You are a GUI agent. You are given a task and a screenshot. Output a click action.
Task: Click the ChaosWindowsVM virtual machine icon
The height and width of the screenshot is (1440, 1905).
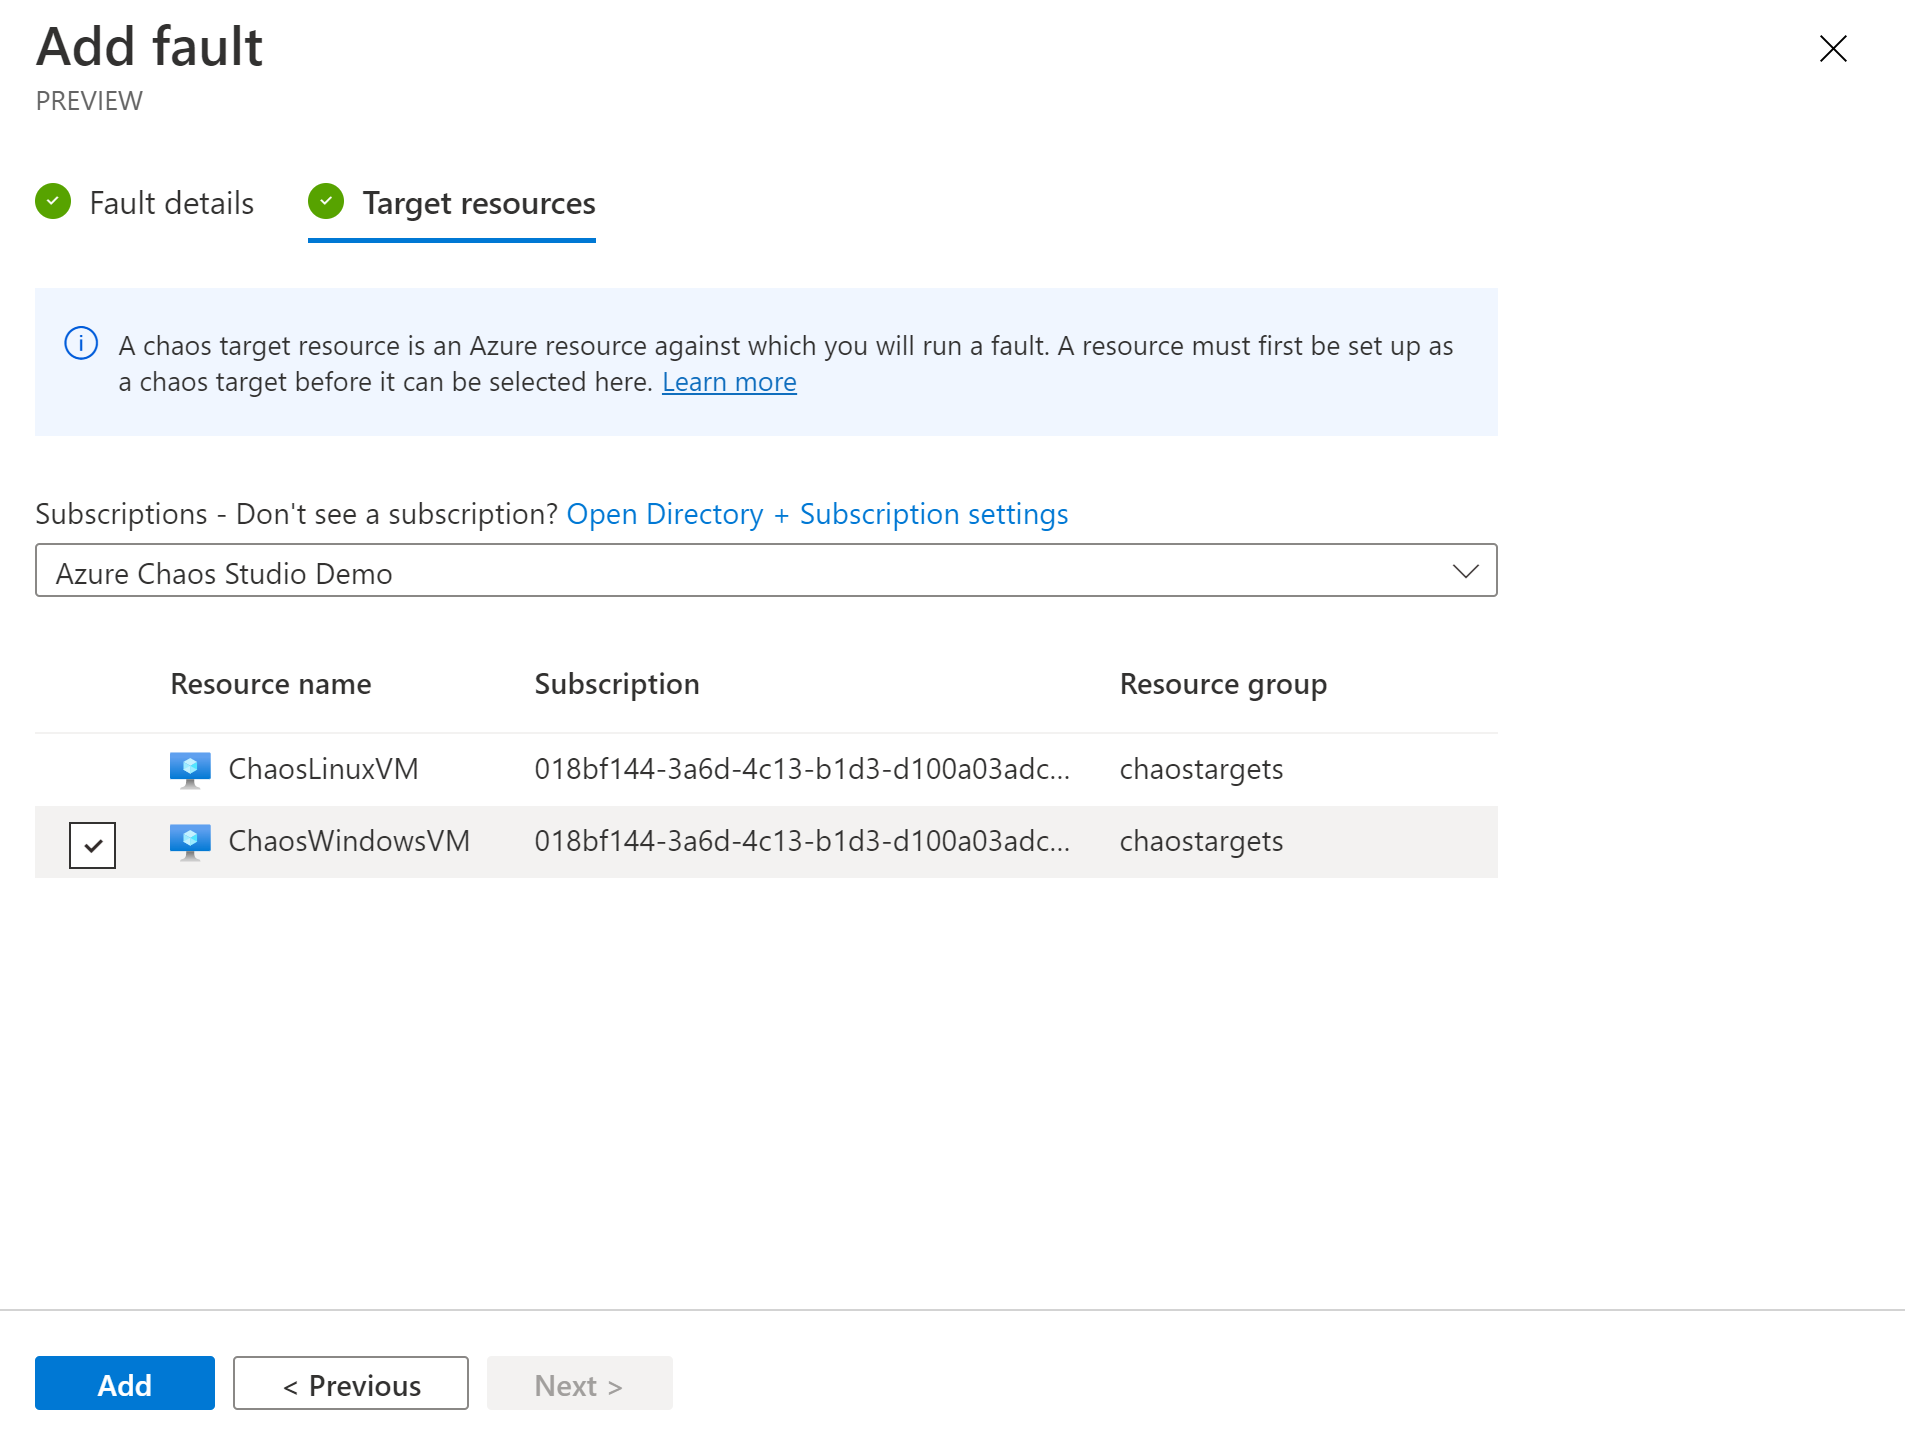click(x=189, y=841)
